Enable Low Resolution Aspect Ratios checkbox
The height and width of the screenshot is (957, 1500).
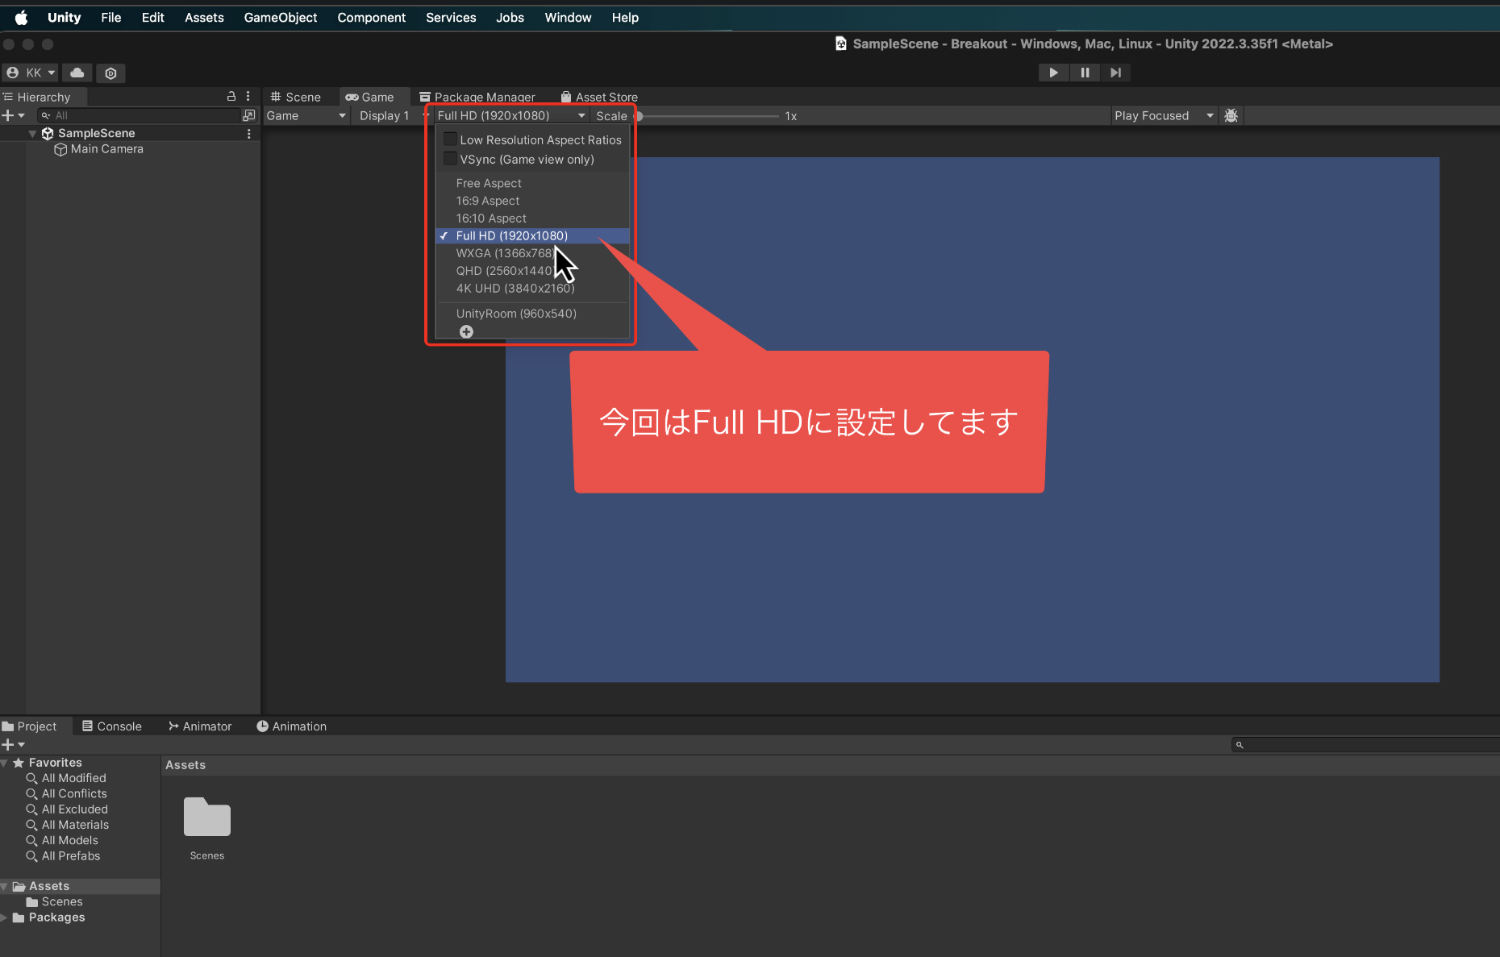[x=450, y=140]
